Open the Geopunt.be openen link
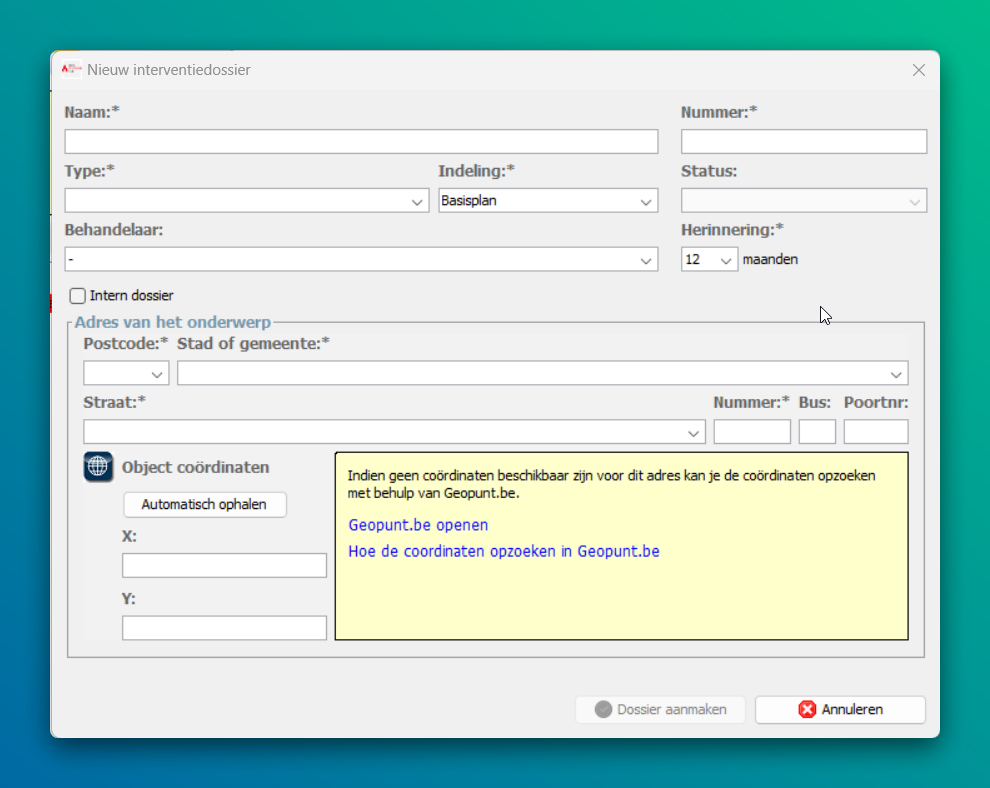The width and height of the screenshot is (990, 788). 418,525
